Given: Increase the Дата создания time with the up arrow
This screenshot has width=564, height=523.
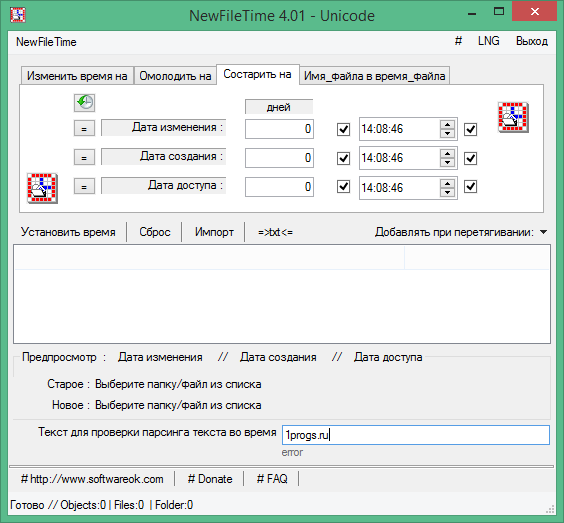Looking at the screenshot, I should point(447,154).
